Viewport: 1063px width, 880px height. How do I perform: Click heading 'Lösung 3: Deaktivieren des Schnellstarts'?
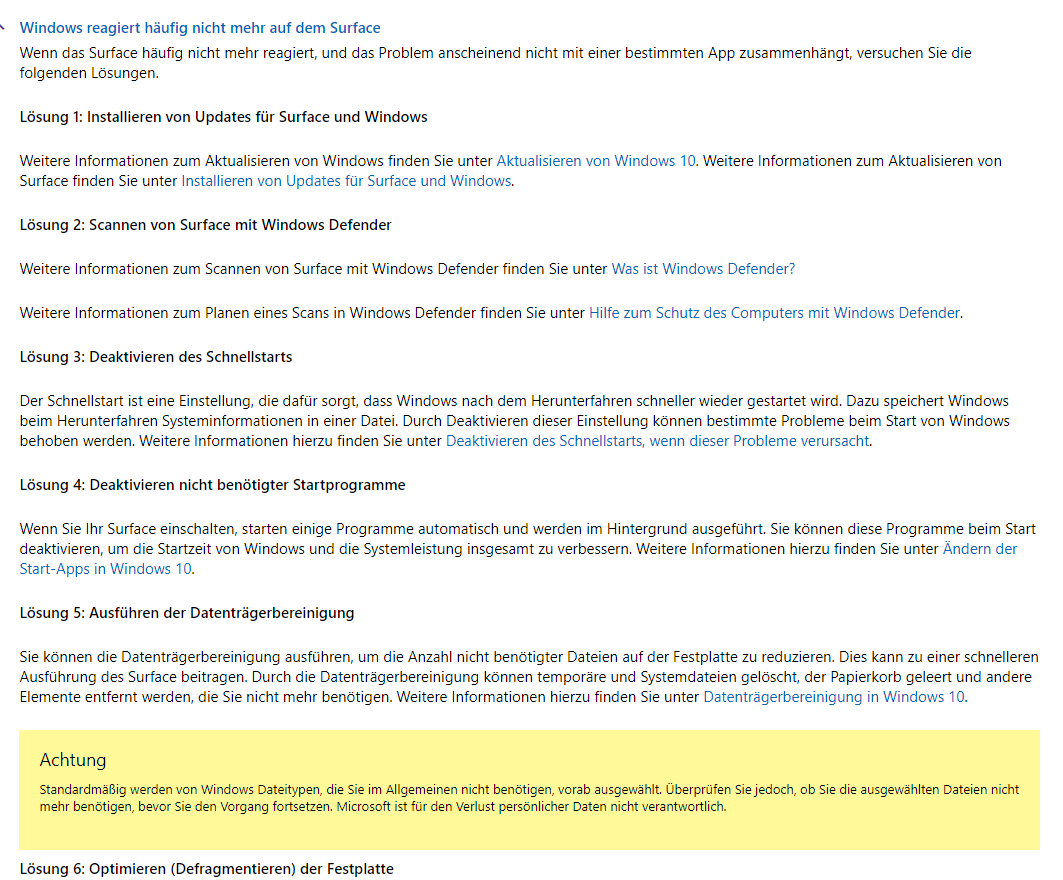(x=156, y=357)
